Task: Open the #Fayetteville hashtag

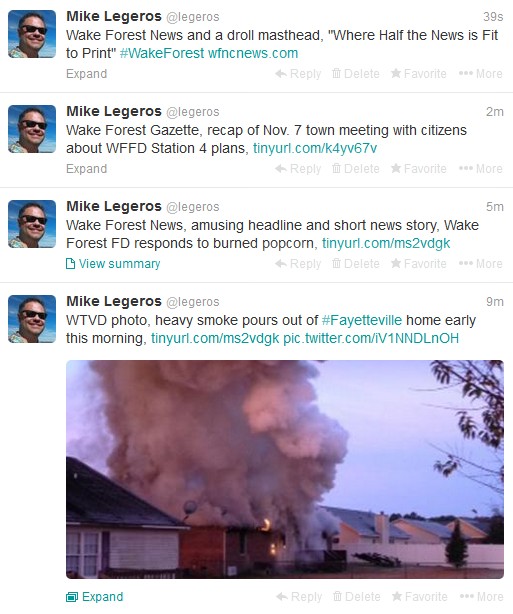Action: point(362,320)
